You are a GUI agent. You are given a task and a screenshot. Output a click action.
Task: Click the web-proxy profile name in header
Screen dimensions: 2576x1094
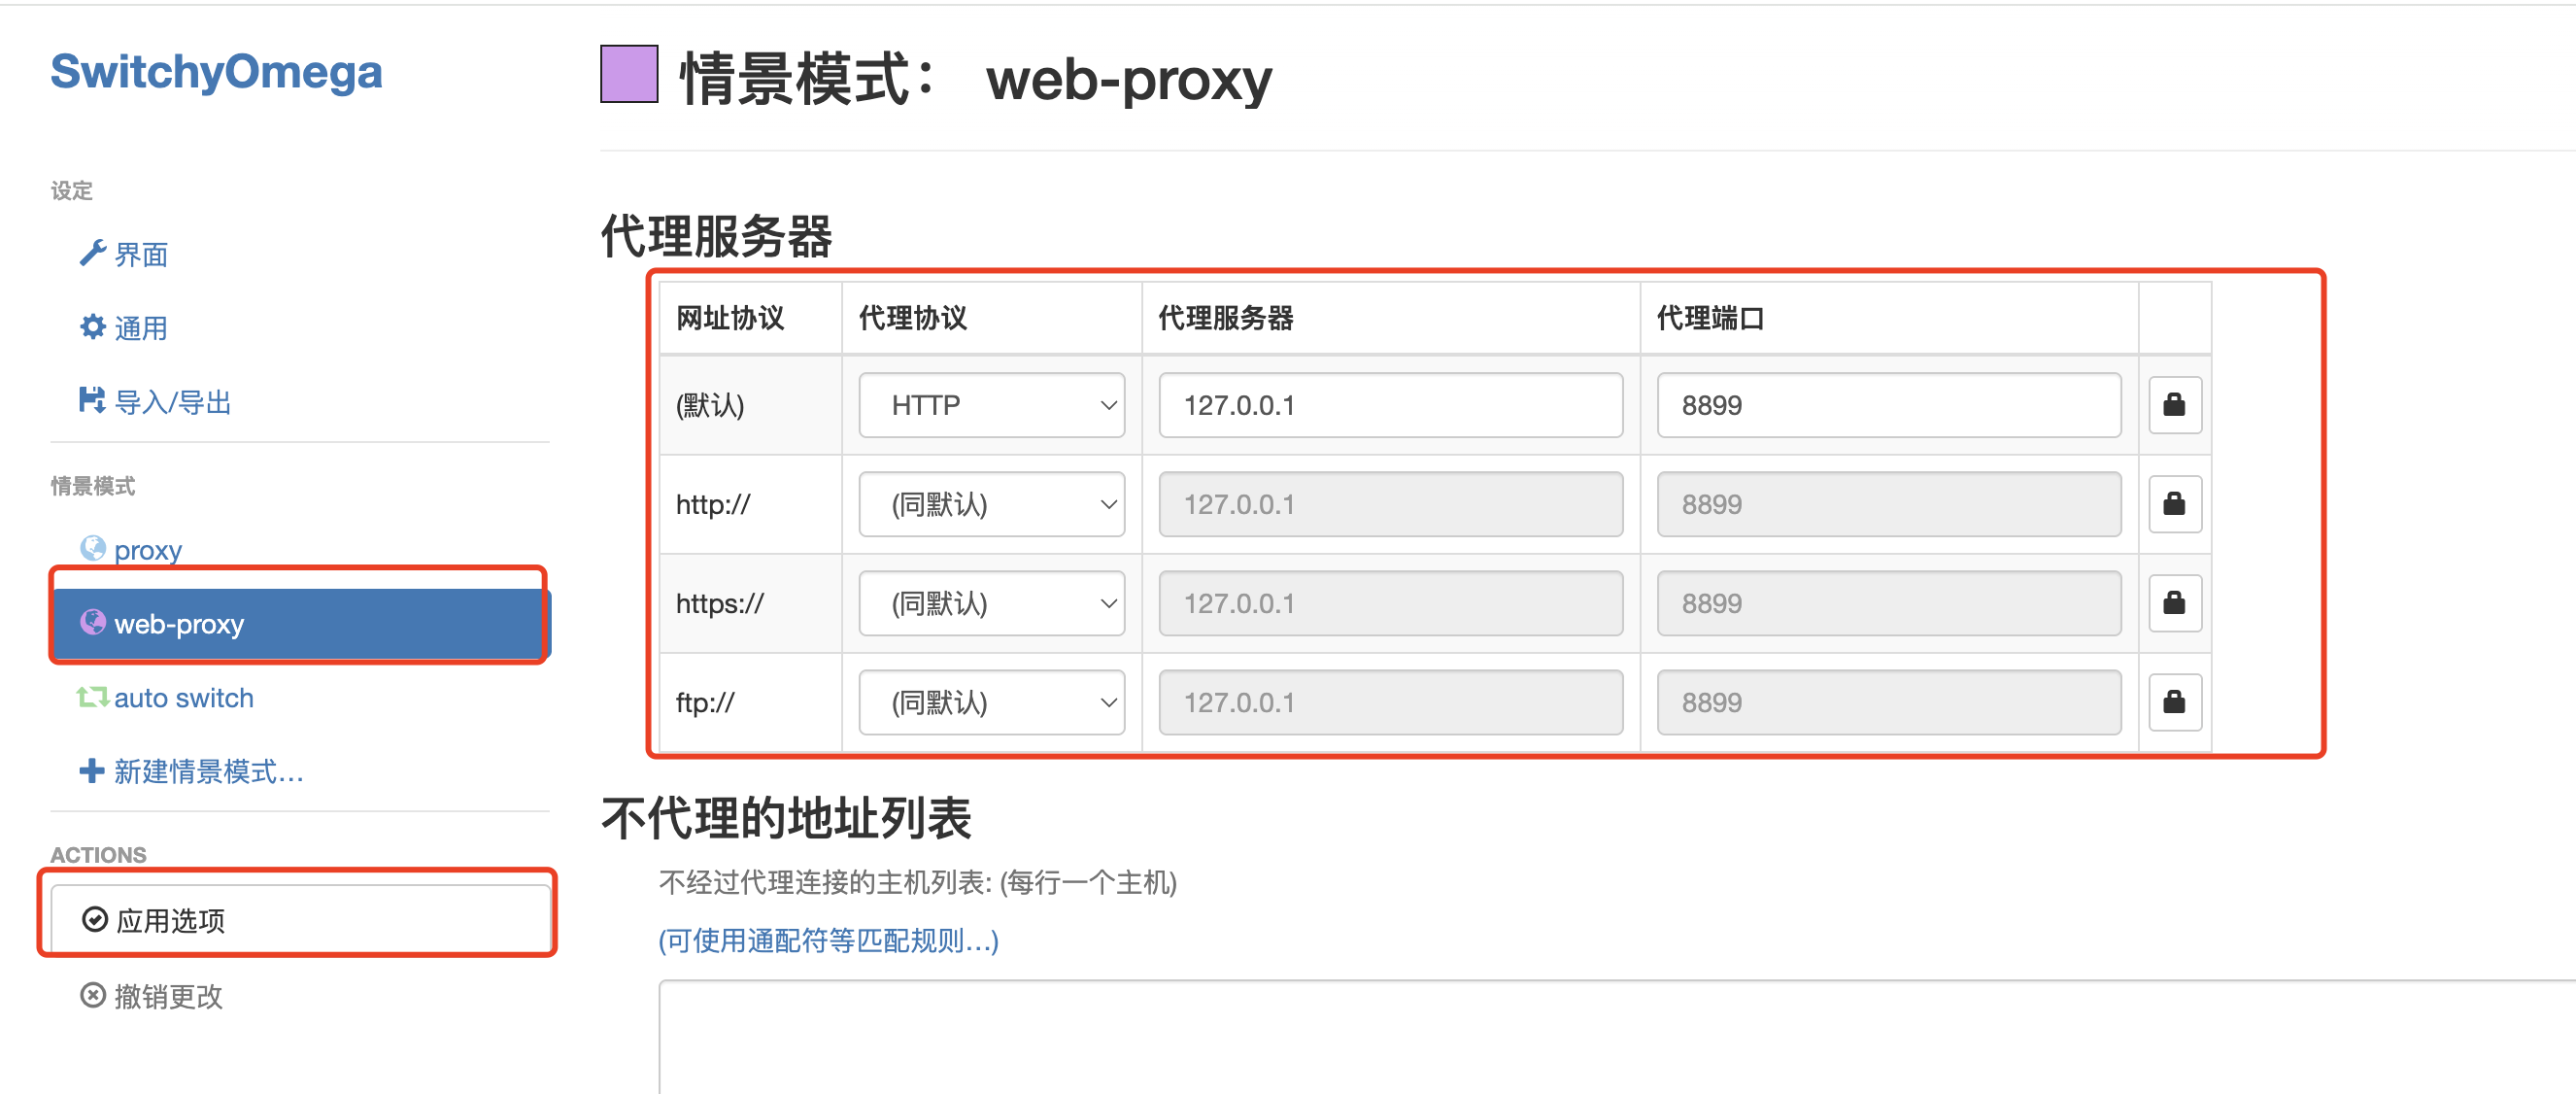[1129, 78]
